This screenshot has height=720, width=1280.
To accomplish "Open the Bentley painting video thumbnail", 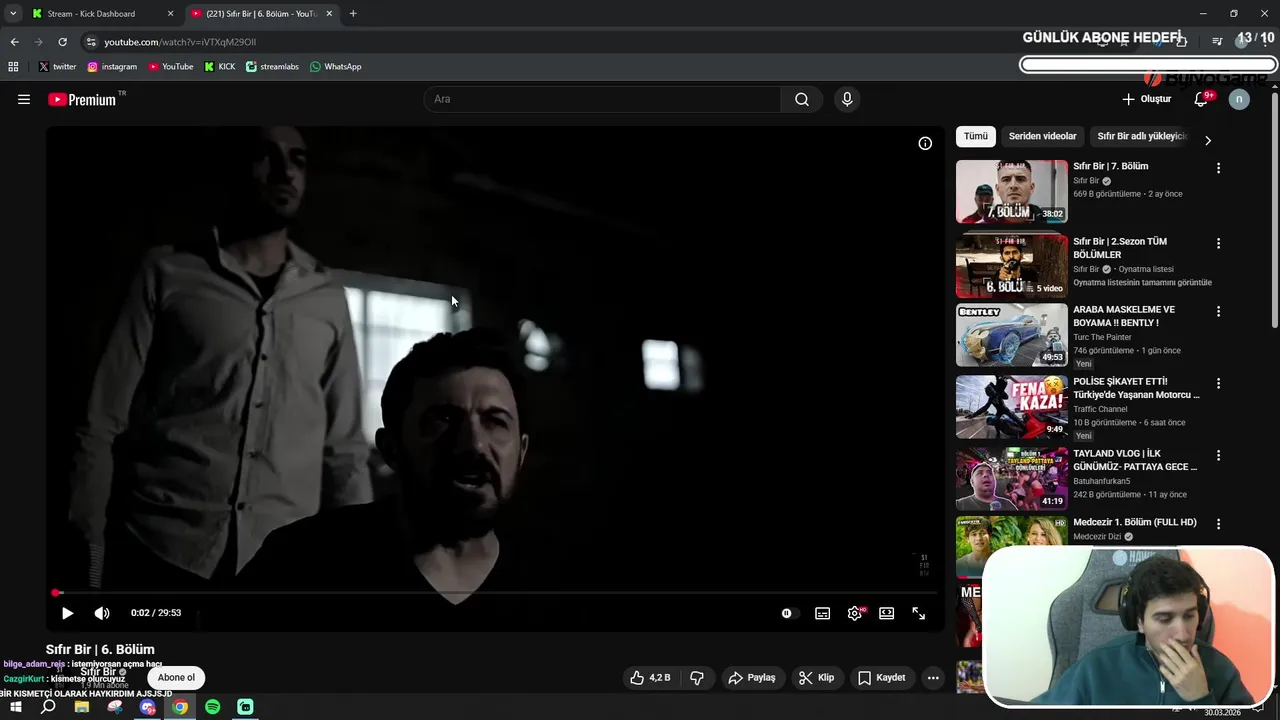I will click(x=1011, y=335).
